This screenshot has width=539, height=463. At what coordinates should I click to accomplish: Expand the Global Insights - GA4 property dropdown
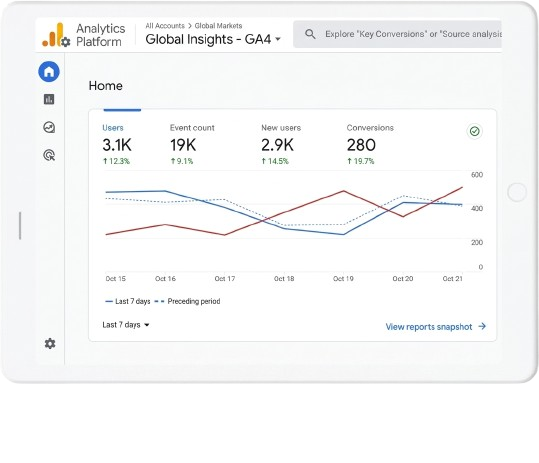click(x=213, y=39)
